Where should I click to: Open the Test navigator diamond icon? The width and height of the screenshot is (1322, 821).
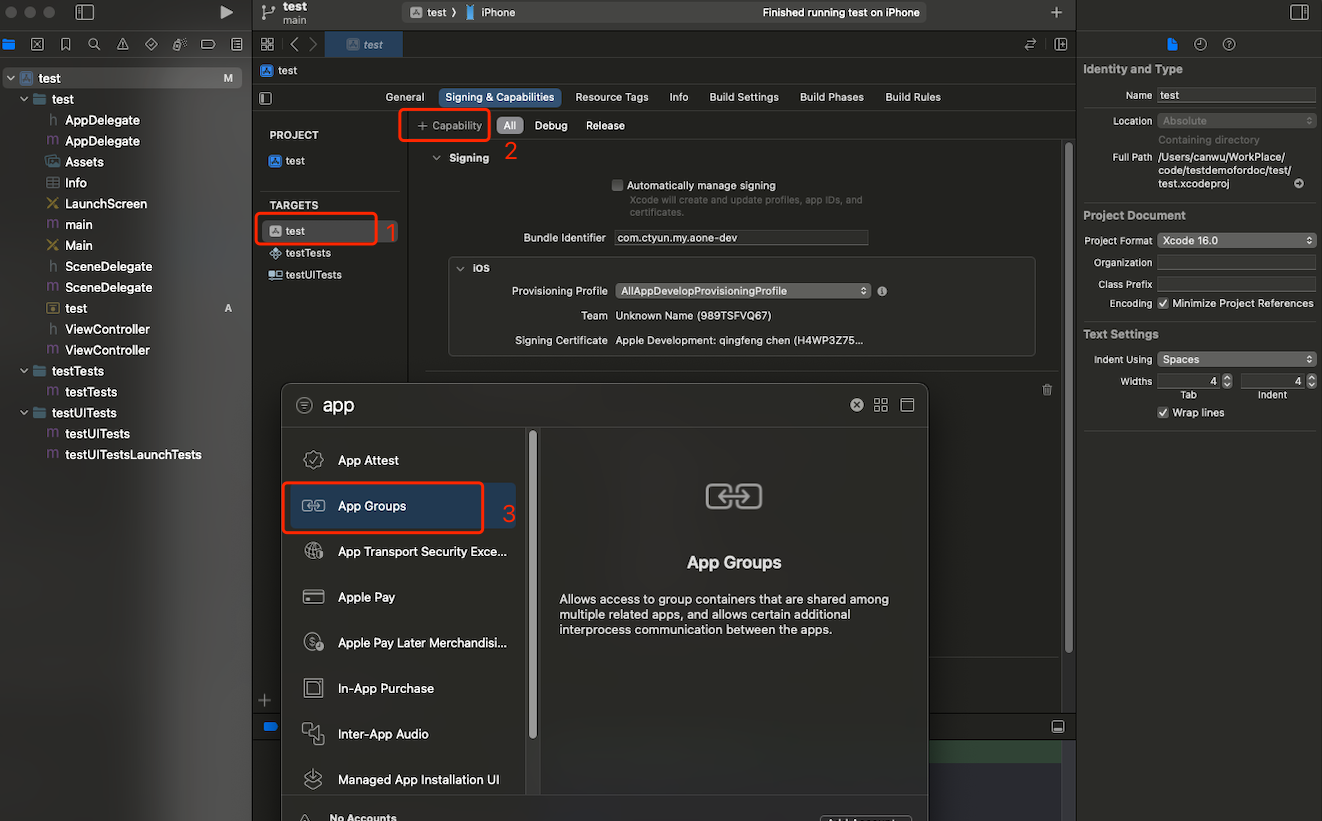(x=151, y=44)
